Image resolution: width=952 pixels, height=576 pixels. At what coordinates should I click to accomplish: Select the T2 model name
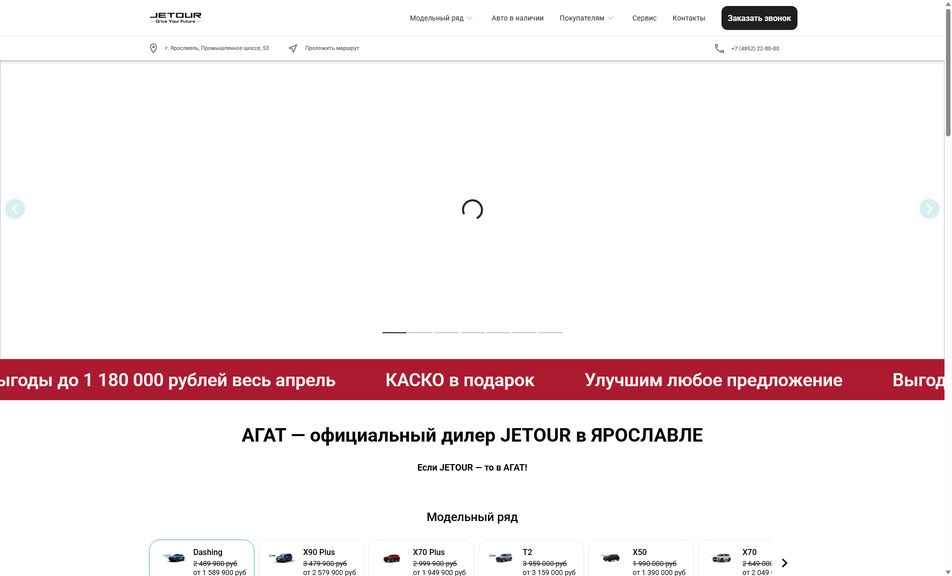[x=527, y=552]
